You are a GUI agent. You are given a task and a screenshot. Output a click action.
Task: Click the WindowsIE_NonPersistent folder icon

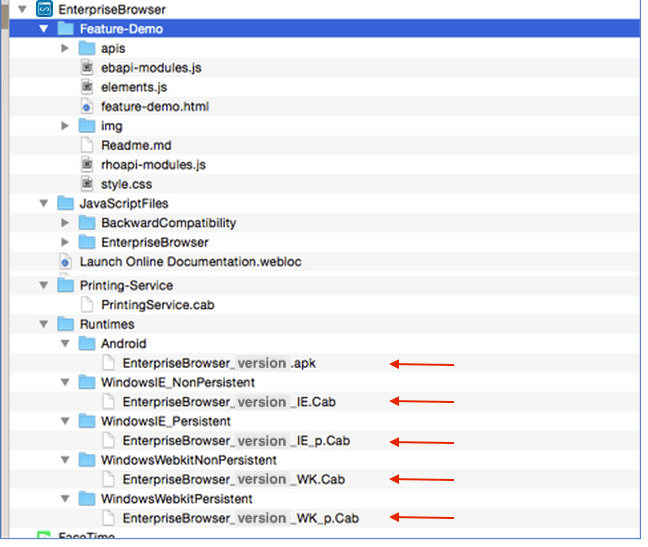click(x=87, y=382)
